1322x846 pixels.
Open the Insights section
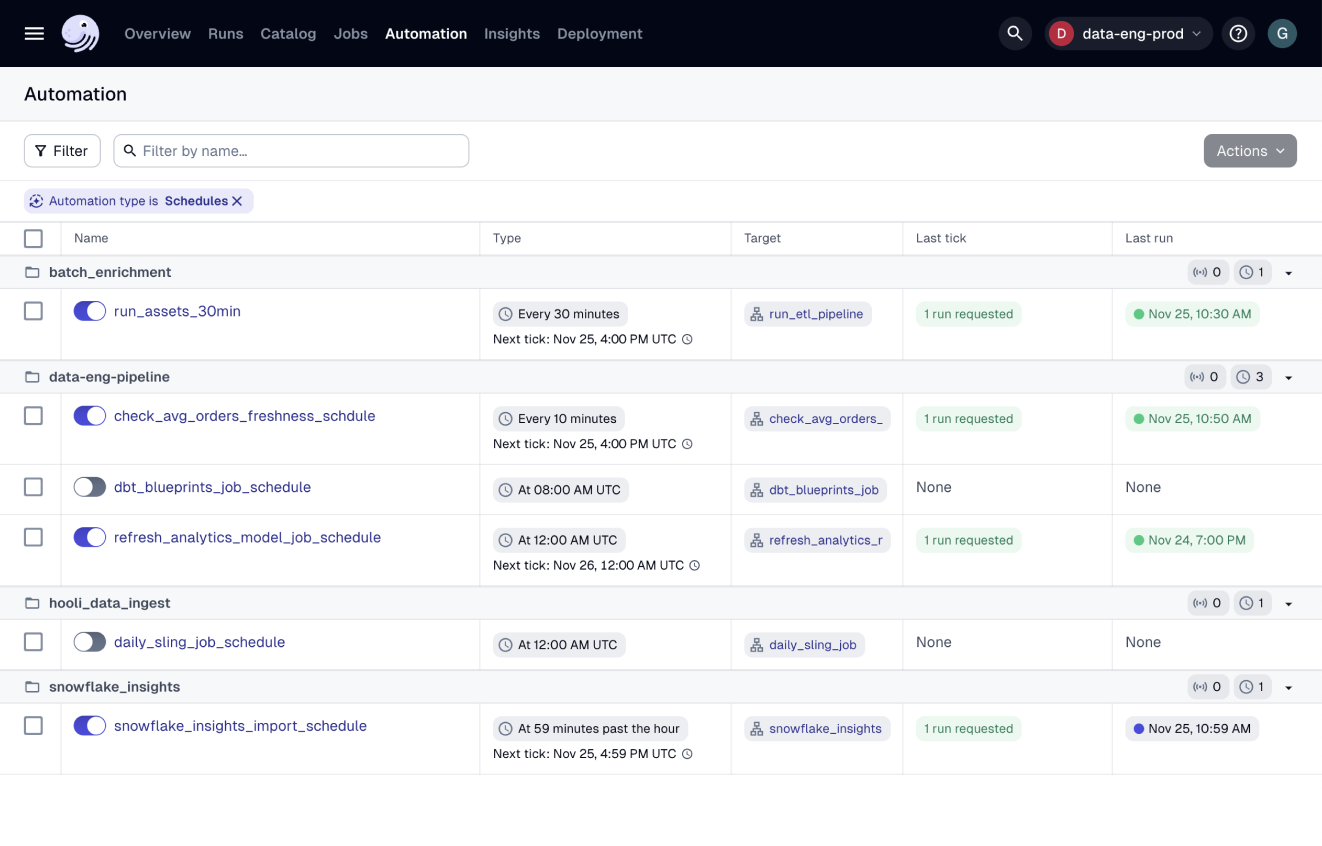pos(512,33)
